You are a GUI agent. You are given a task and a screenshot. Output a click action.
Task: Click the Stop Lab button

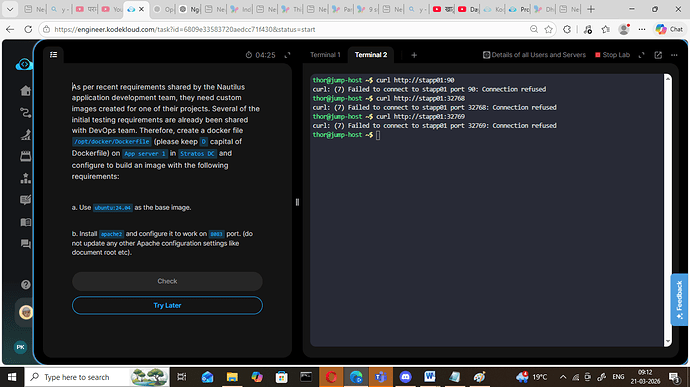(612, 55)
